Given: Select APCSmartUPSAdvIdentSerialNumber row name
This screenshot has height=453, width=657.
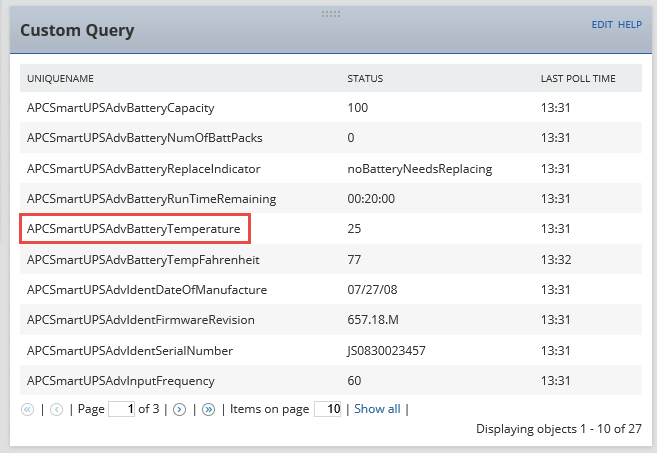Looking at the screenshot, I should (x=130, y=351).
